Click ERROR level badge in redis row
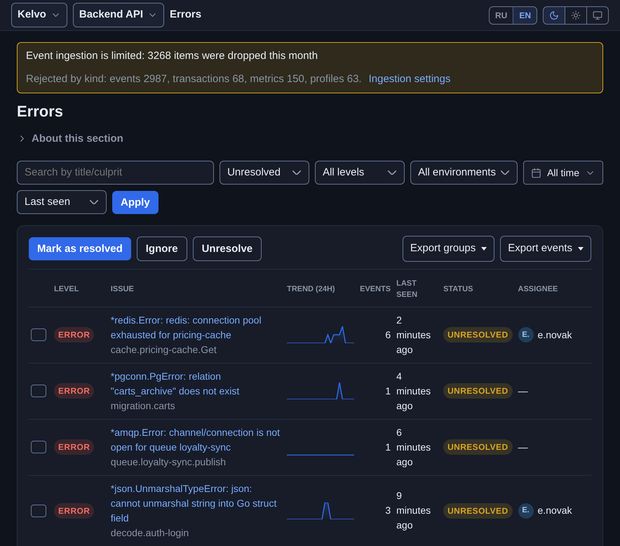Image resolution: width=620 pixels, height=546 pixels. click(x=74, y=335)
